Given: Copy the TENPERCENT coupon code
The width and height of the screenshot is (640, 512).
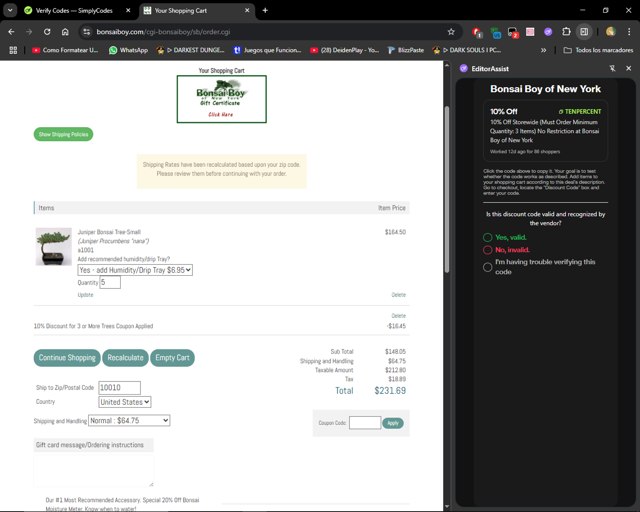Looking at the screenshot, I should [580, 111].
